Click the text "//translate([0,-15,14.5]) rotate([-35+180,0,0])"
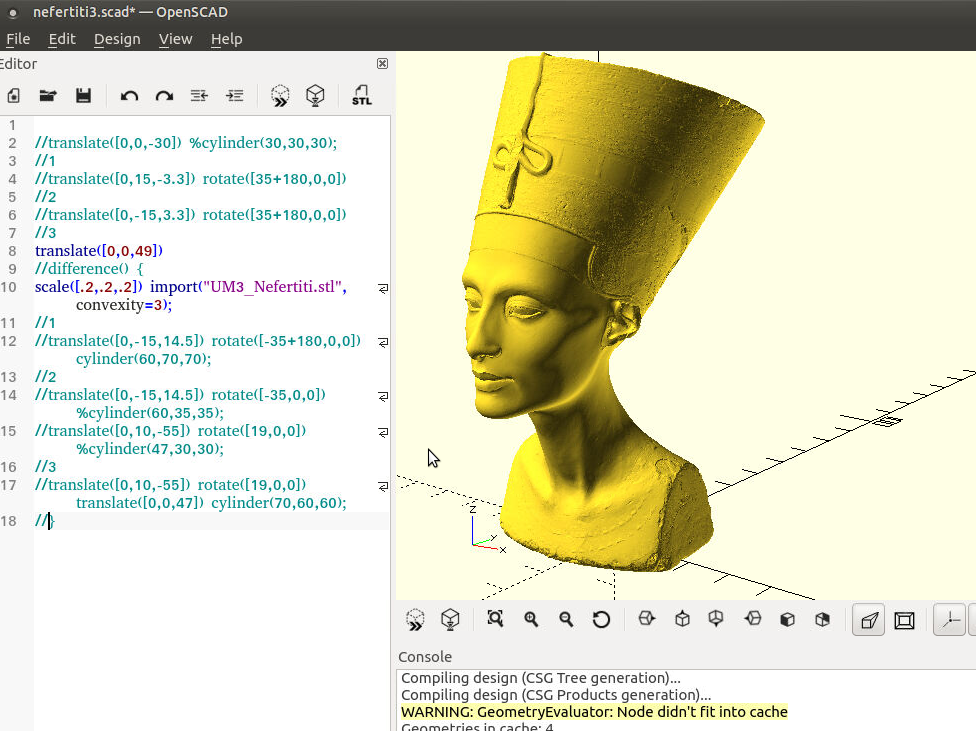Screen dimensions: 976x731 click(x=198, y=341)
